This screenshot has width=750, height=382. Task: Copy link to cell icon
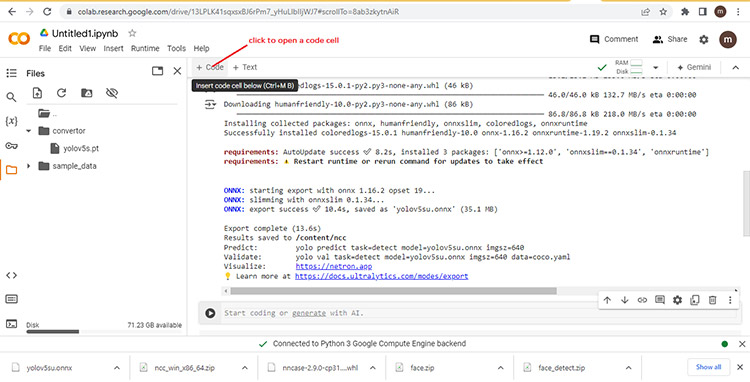[x=642, y=300]
